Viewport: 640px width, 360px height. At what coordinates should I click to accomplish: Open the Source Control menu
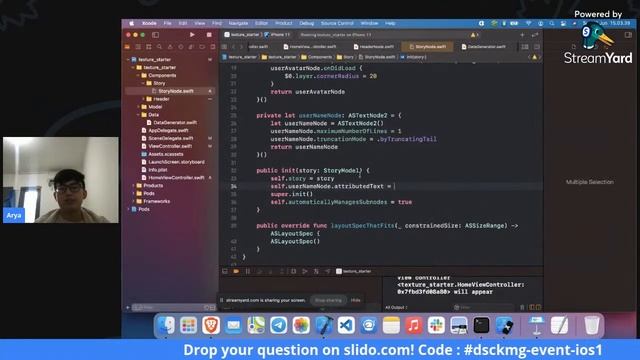(337, 23)
